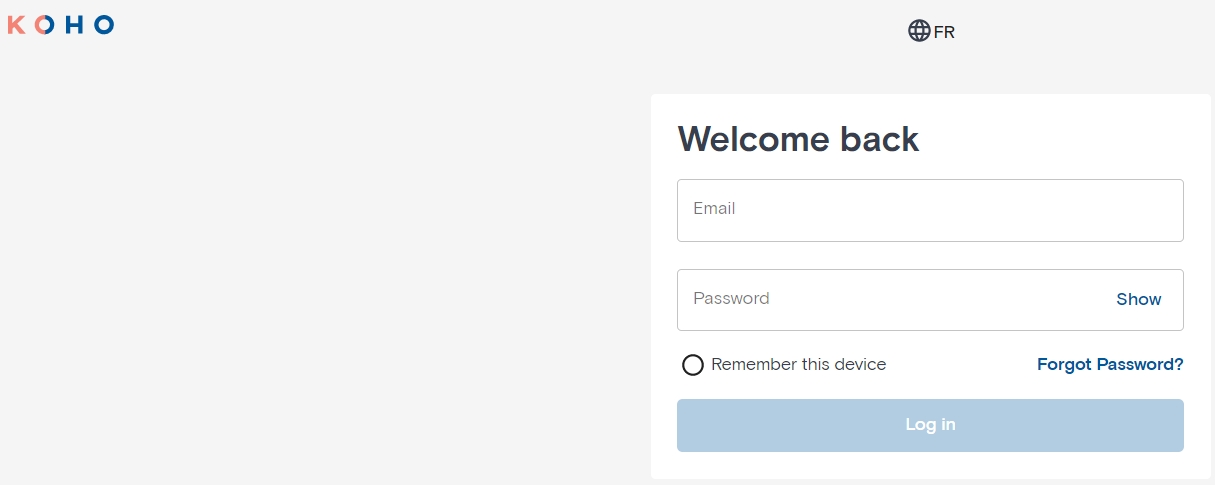The image size is (1215, 485).
Task: Click the "Welcome back" heading
Action: coord(798,139)
